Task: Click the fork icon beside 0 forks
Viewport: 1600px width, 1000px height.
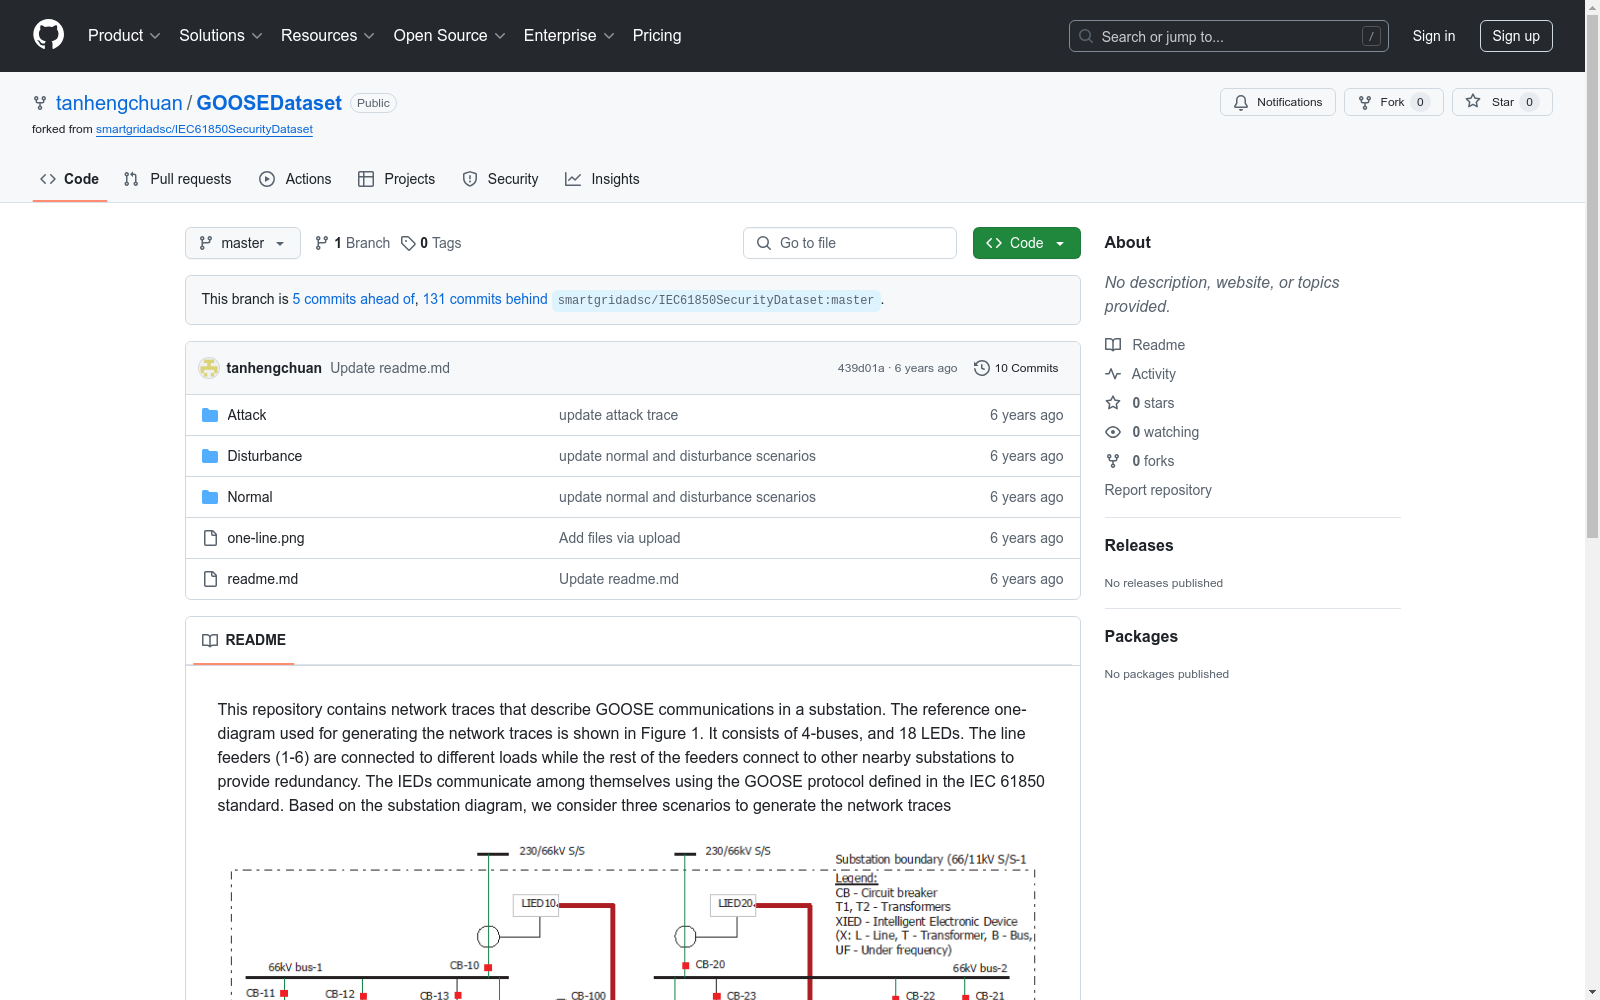Action: [x=1113, y=461]
